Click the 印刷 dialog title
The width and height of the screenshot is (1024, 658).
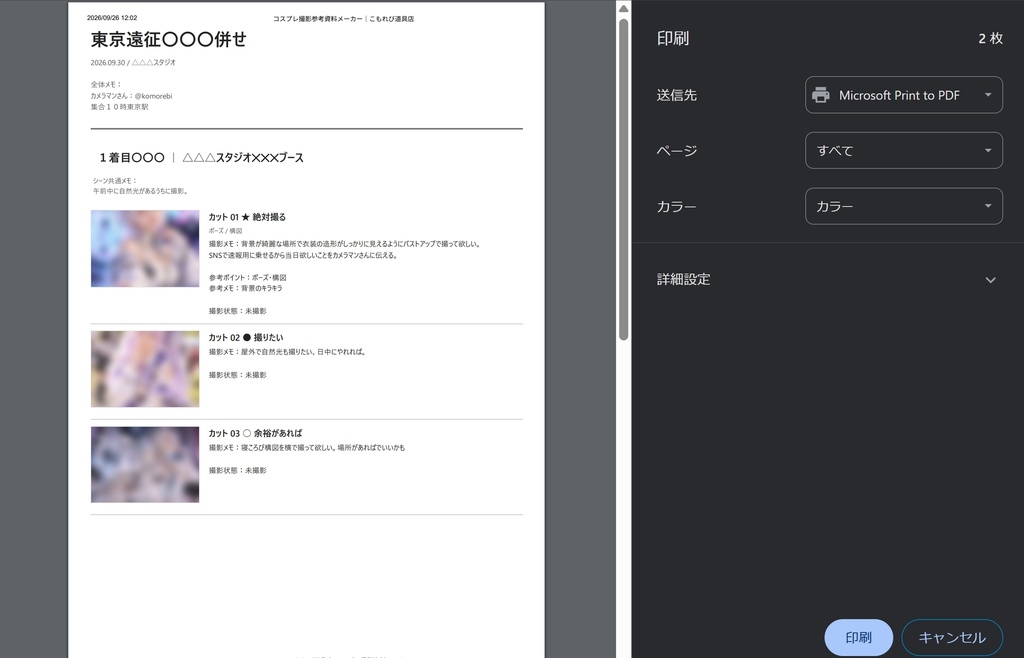pos(673,39)
